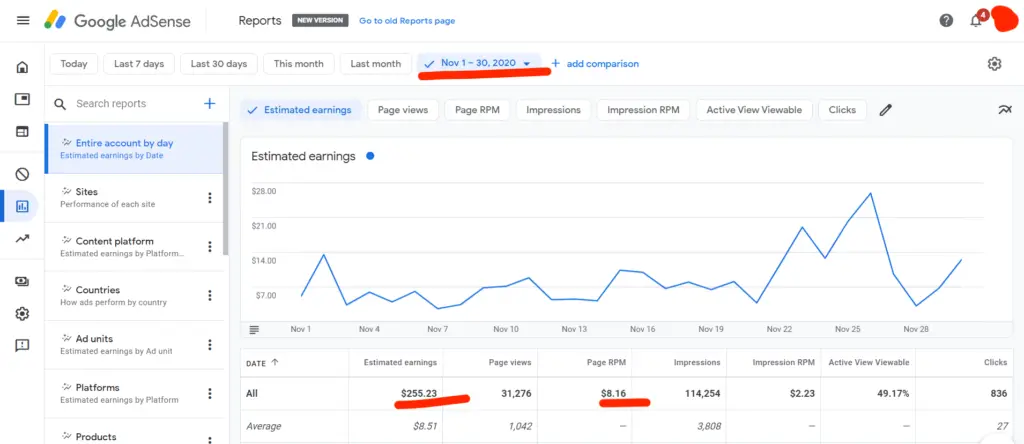1024x444 pixels.
Task: Toggle the Page views metric chip
Action: 403,110
